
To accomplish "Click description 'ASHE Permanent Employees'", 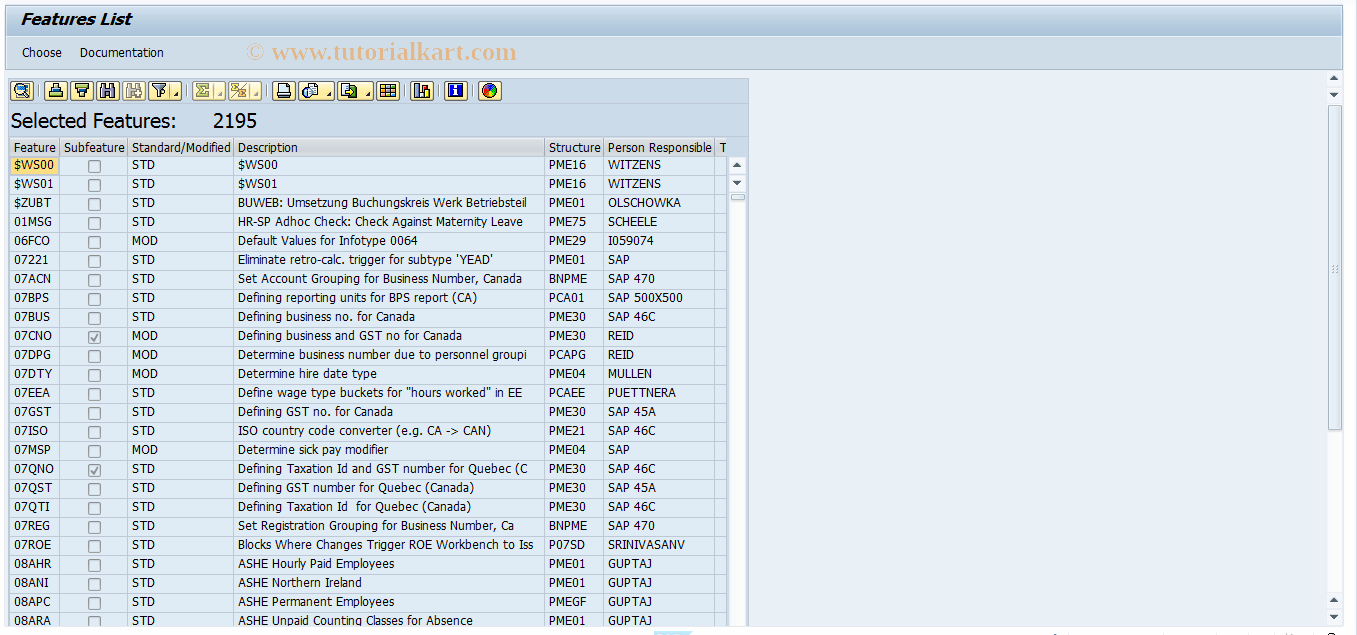I will pos(316,602).
